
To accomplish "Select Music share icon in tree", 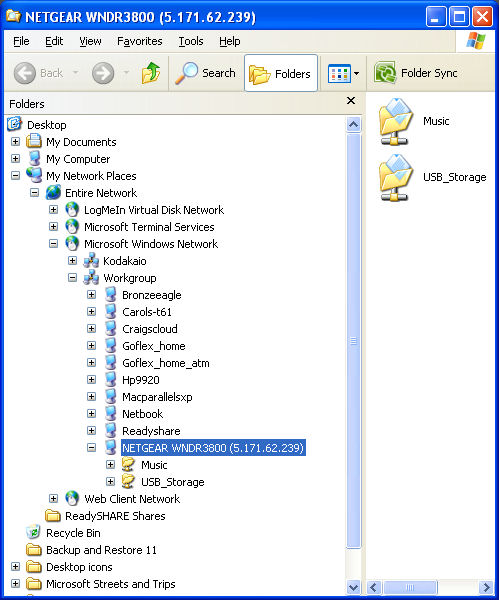I will [129, 464].
